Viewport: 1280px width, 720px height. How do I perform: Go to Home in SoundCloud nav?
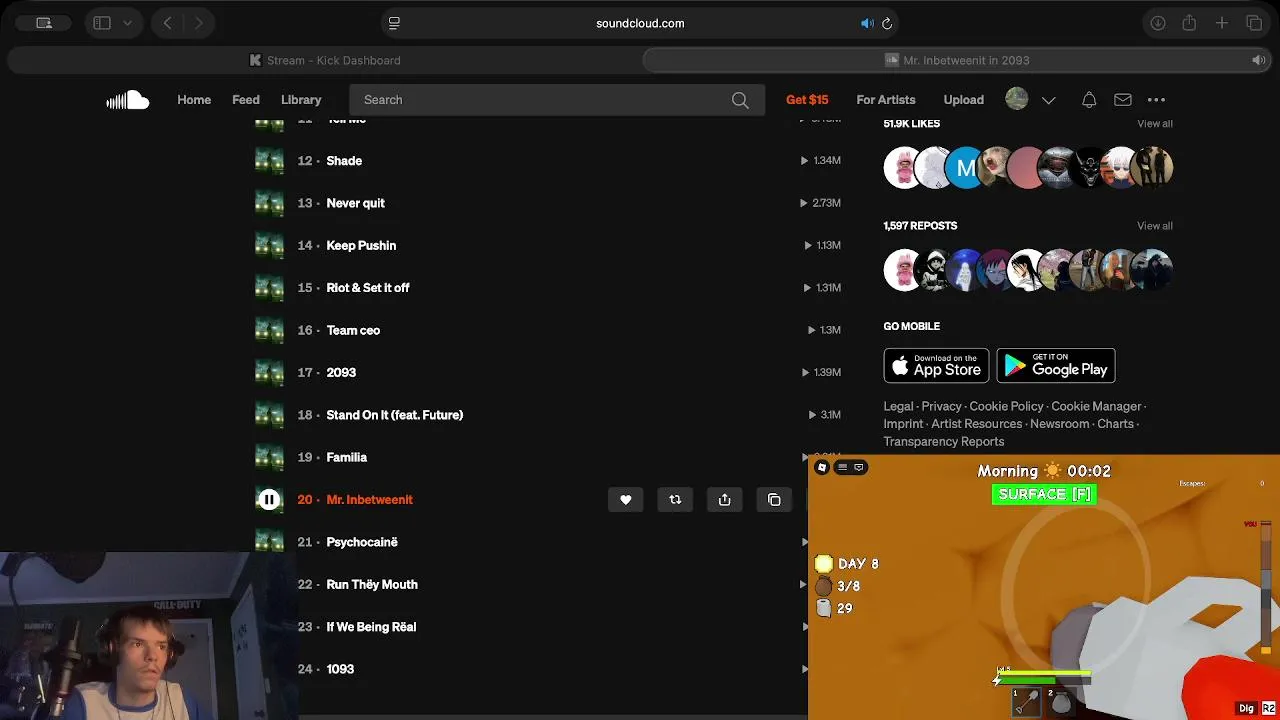tap(194, 100)
